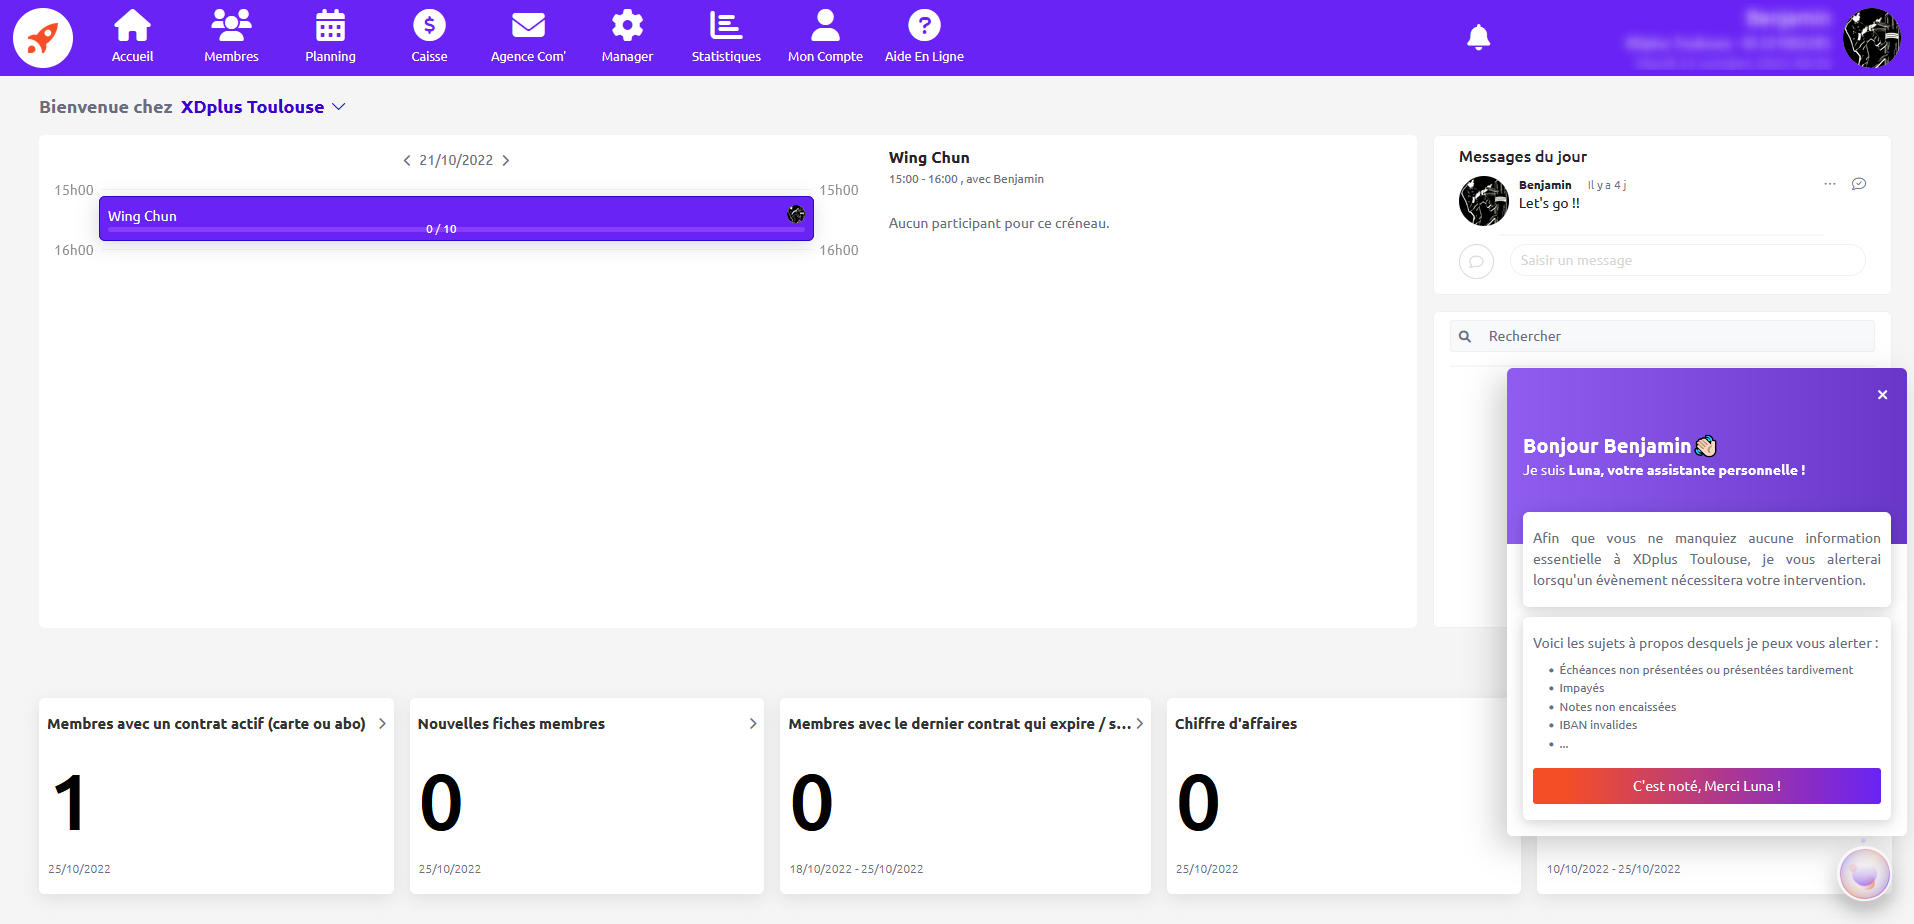This screenshot has width=1914, height=924.
Task: Open Agence Com' envelope menu
Action: [x=528, y=37]
